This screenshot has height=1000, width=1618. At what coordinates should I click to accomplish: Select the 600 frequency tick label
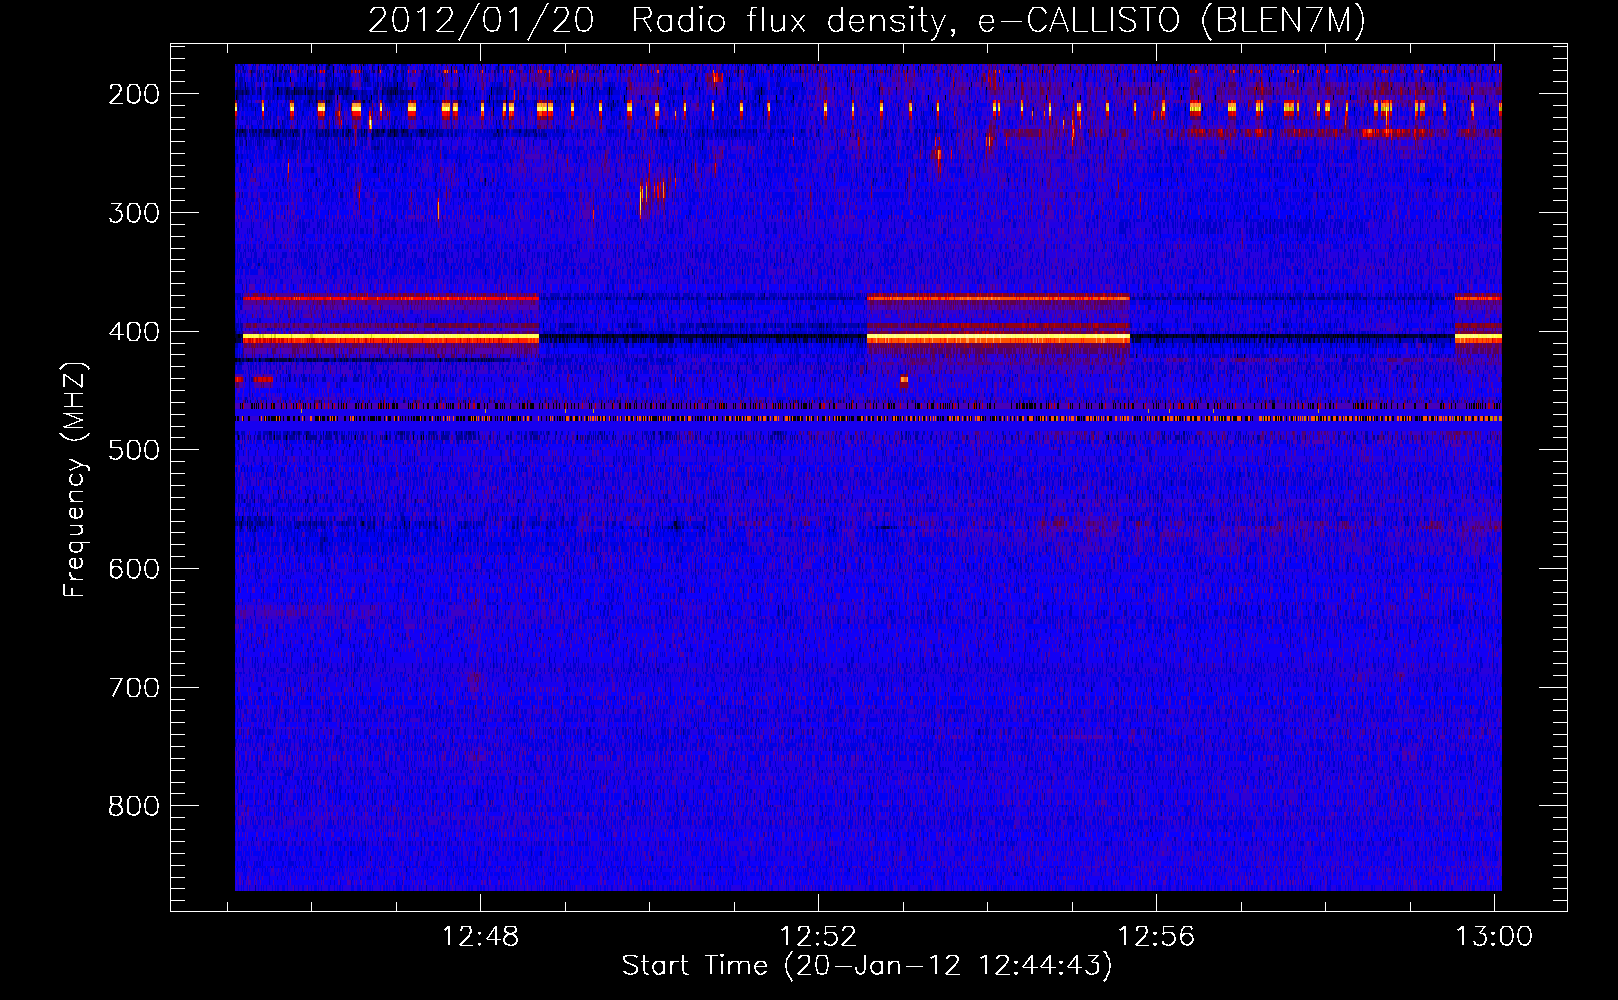(x=134, y=569)
